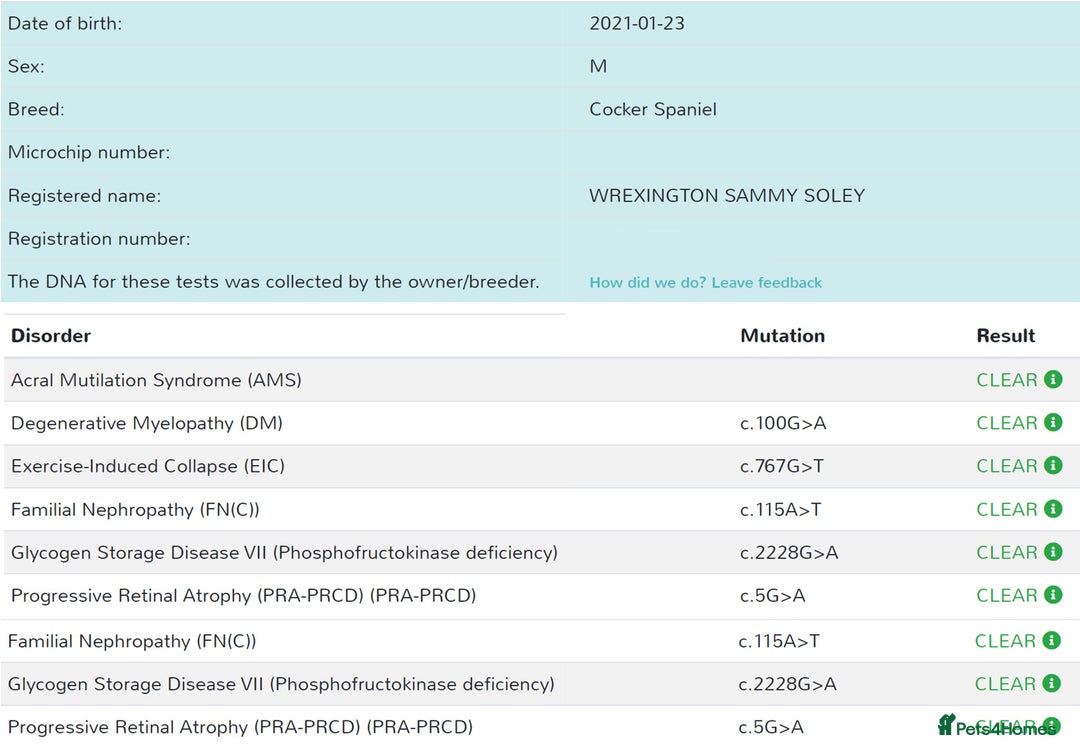Click the Disorder column header
Viewport: 1080px width, 748px height.
point(51,336)
